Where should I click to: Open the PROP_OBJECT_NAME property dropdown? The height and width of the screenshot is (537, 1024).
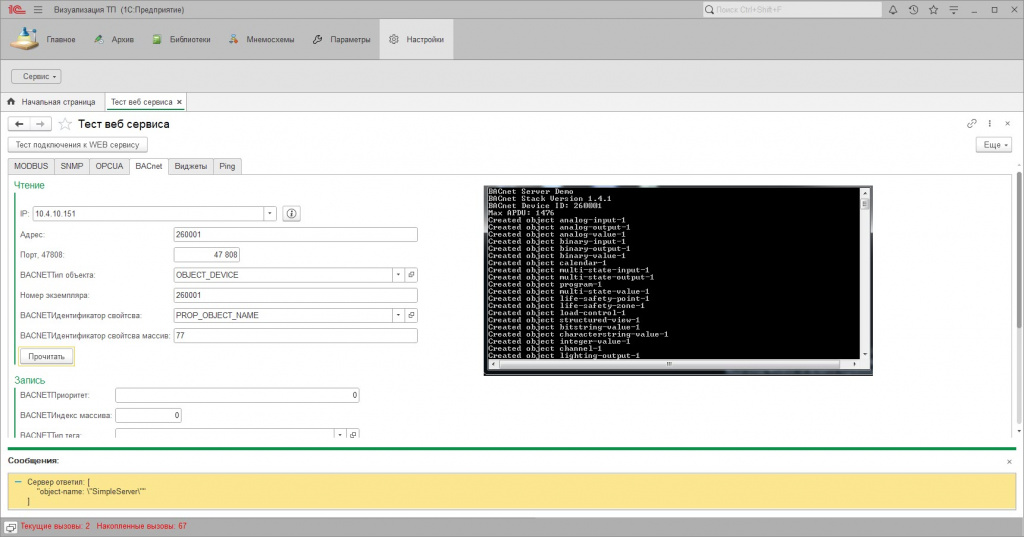[x=398, y=315]
